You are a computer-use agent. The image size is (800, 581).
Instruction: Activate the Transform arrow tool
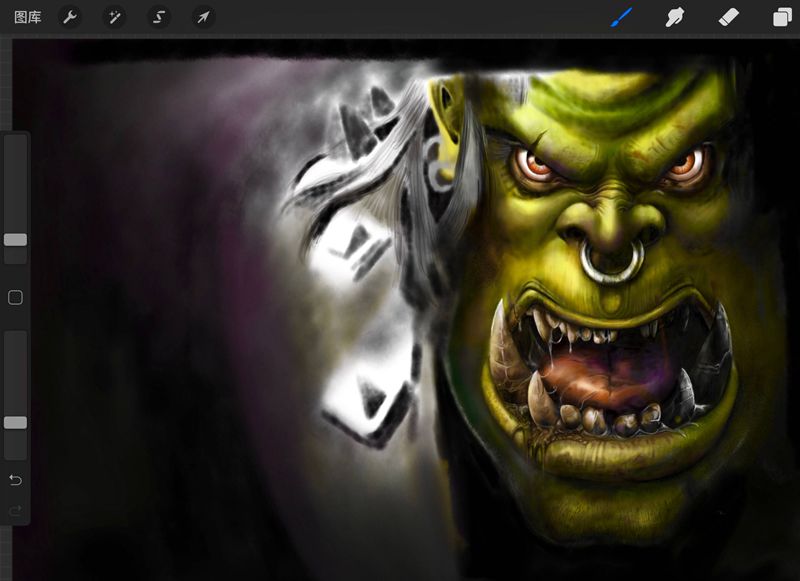[x=203, y=17]
